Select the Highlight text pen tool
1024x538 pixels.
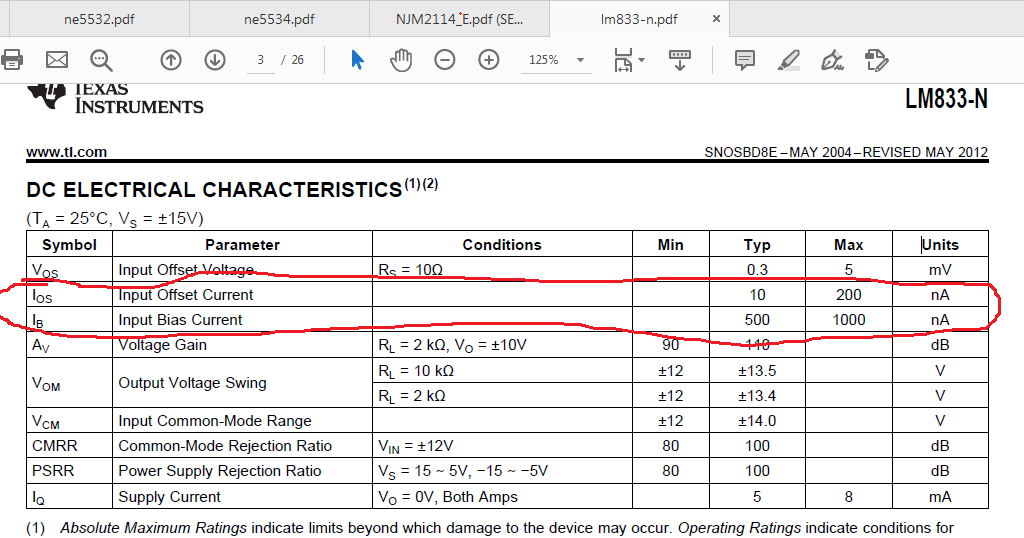[789, 60]
